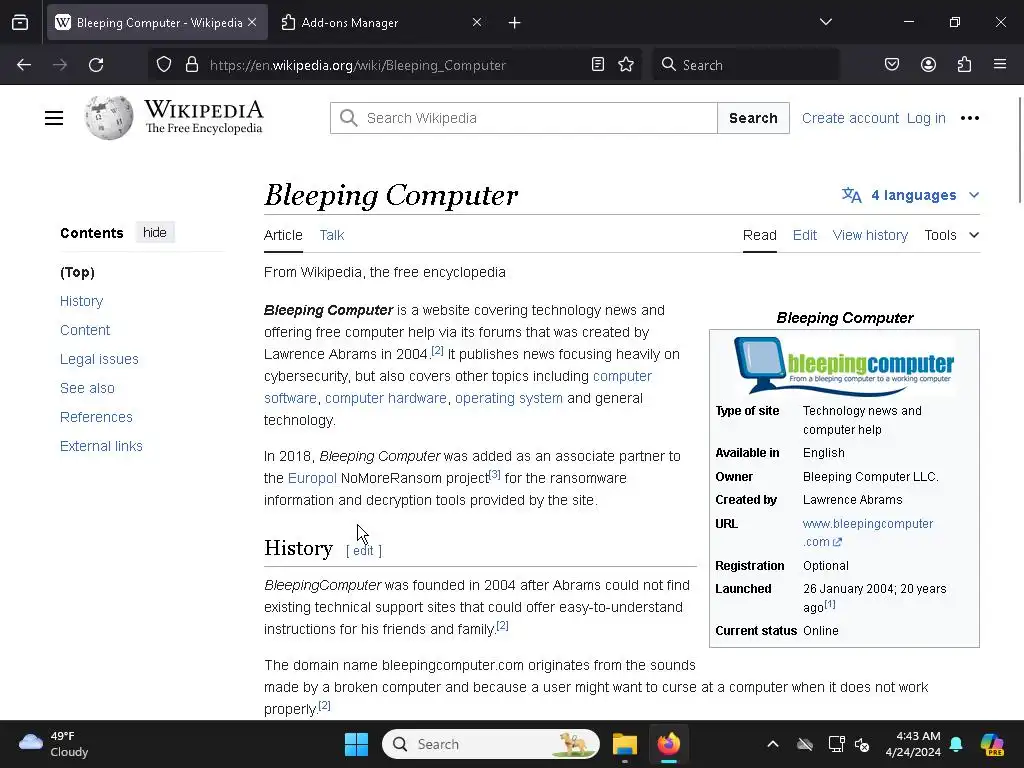Click the muted volume icon in system tray
The height and width of the screenshot is (768, 1024).
pyautogui.click(x=862, y=744)
